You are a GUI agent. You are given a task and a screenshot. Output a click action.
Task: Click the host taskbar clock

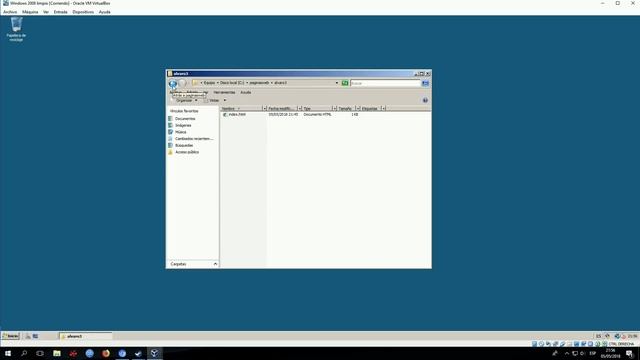pyautogui.click(x=610, y=353)
